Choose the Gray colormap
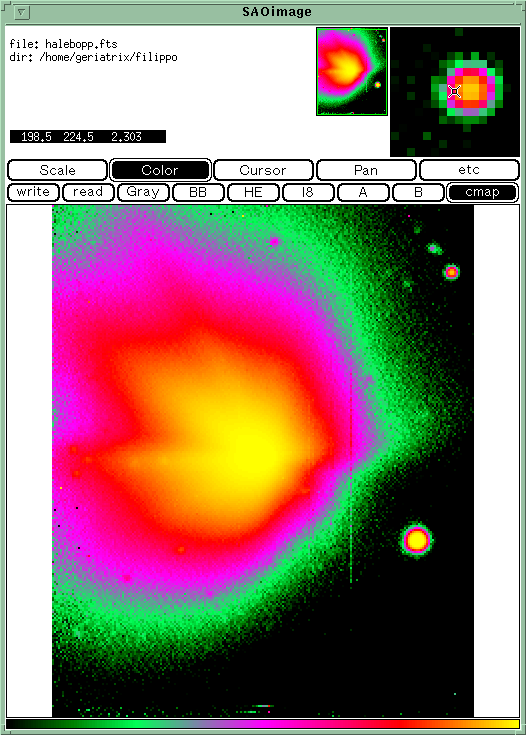This screenshot has height=735, width=526. (x=143, y=192)
